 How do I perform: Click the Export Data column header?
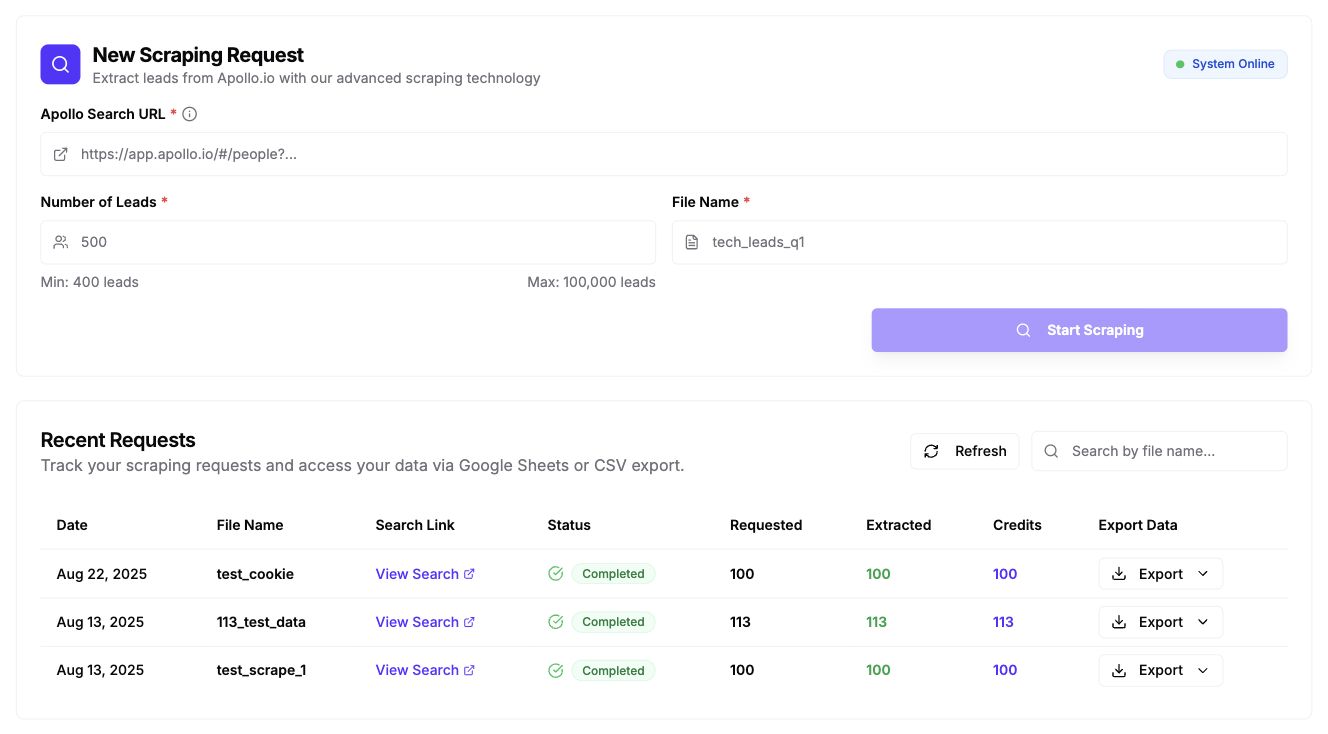tap(1138, 525)
